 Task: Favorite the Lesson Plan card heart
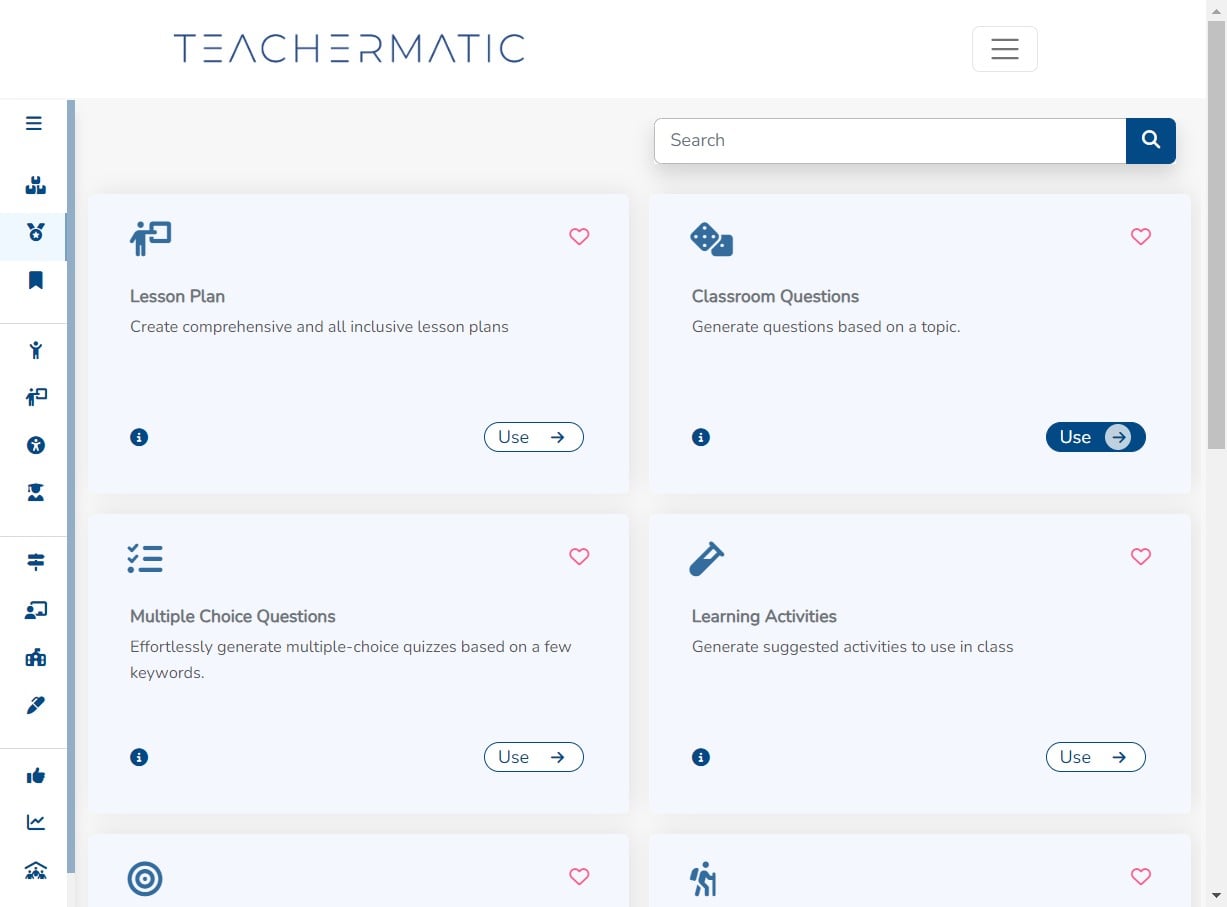[x=579, y=237]
